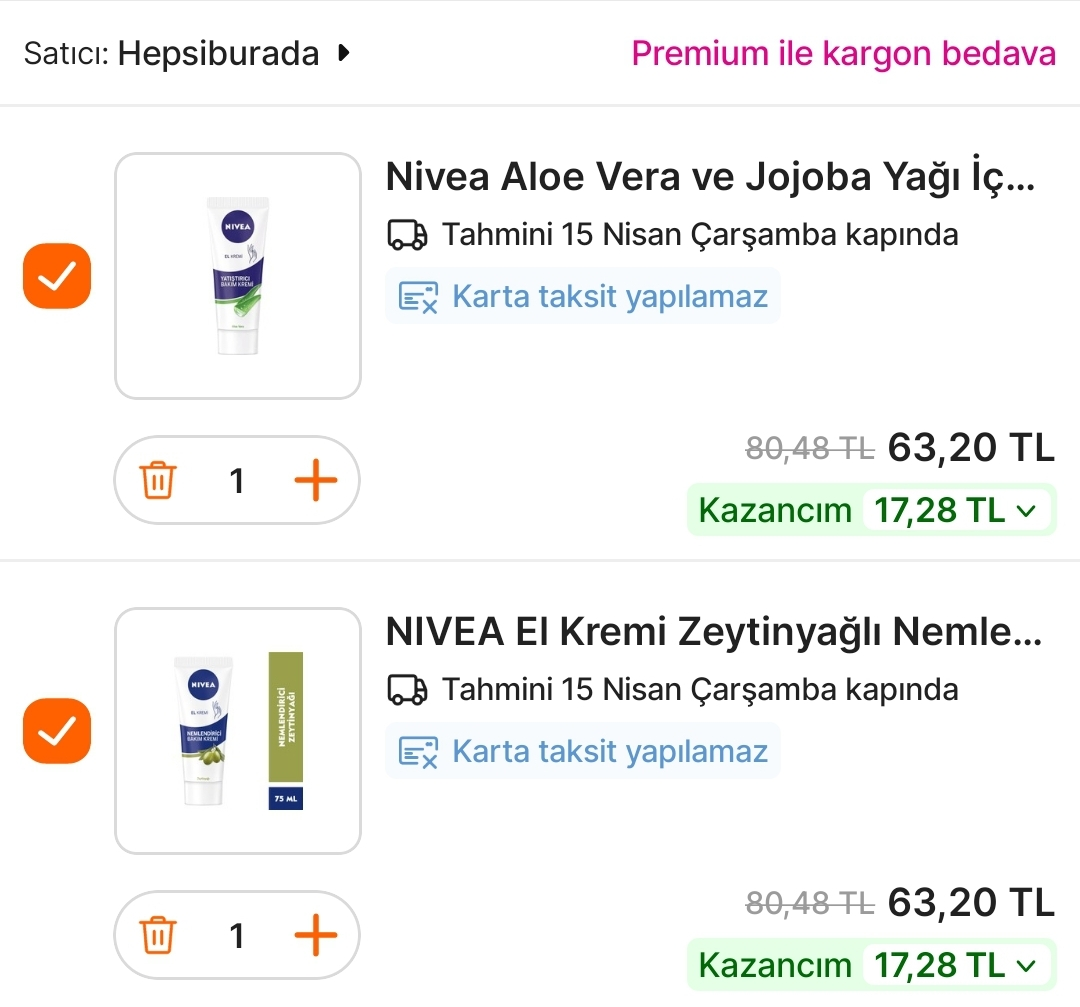Open NIVEA El Kremi Zeytinyağlı product title
Image resolution: width=1080 pixels, height=1007 pixels.
(713, 632)
